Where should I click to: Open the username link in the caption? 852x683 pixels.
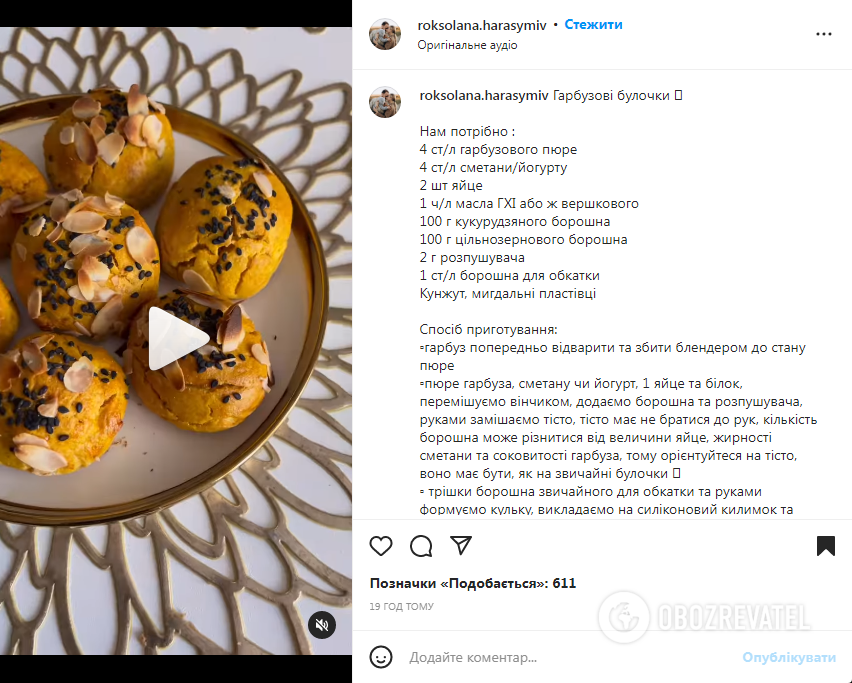(483, 95)
